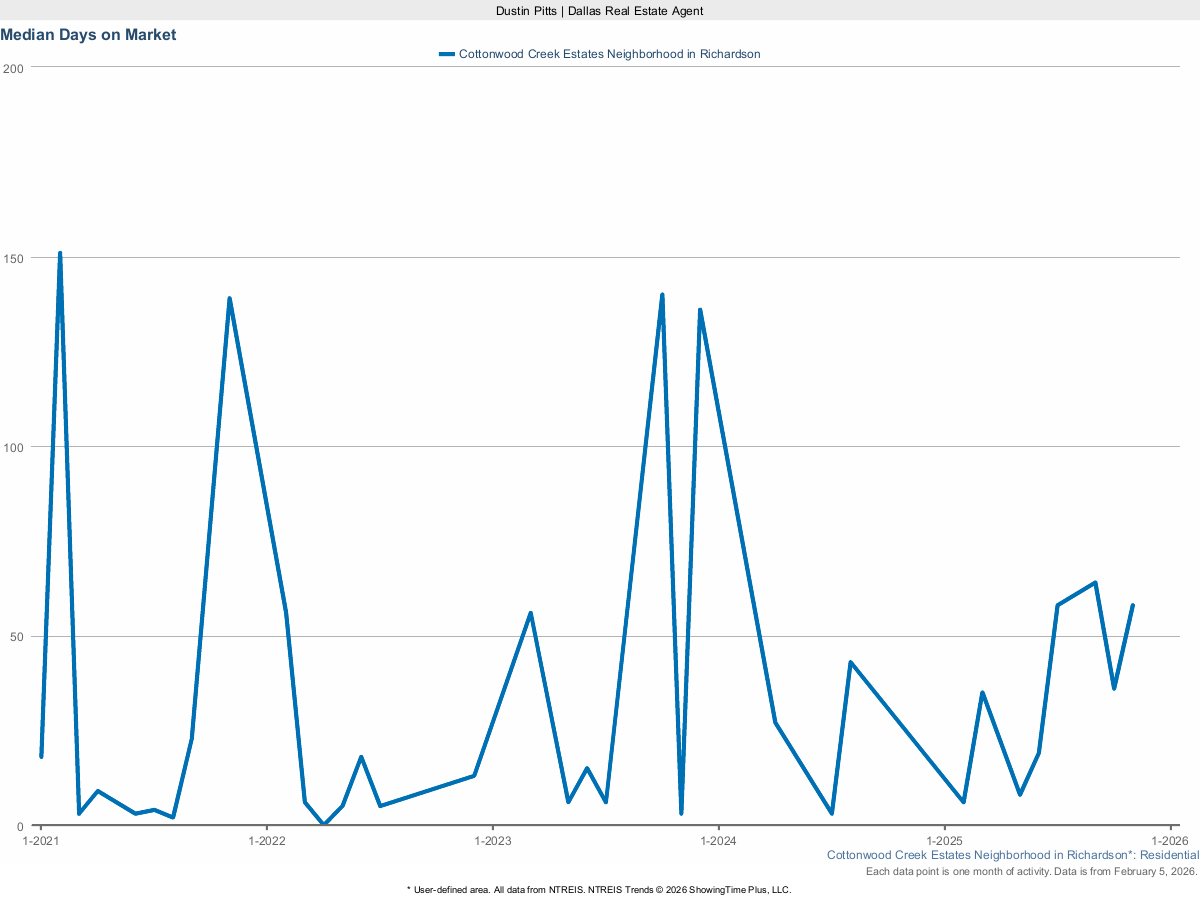Select the 1-2021 x-axis tick label
Viewport: 1200px width, 900px height.
tap(40, 841)
